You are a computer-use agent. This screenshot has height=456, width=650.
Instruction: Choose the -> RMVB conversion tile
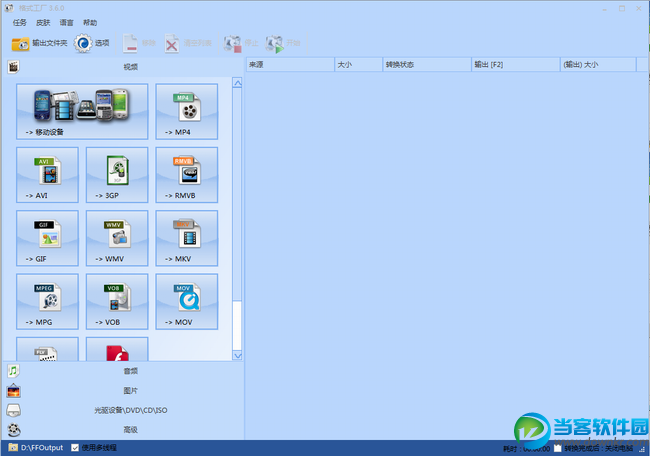[187, 175]
